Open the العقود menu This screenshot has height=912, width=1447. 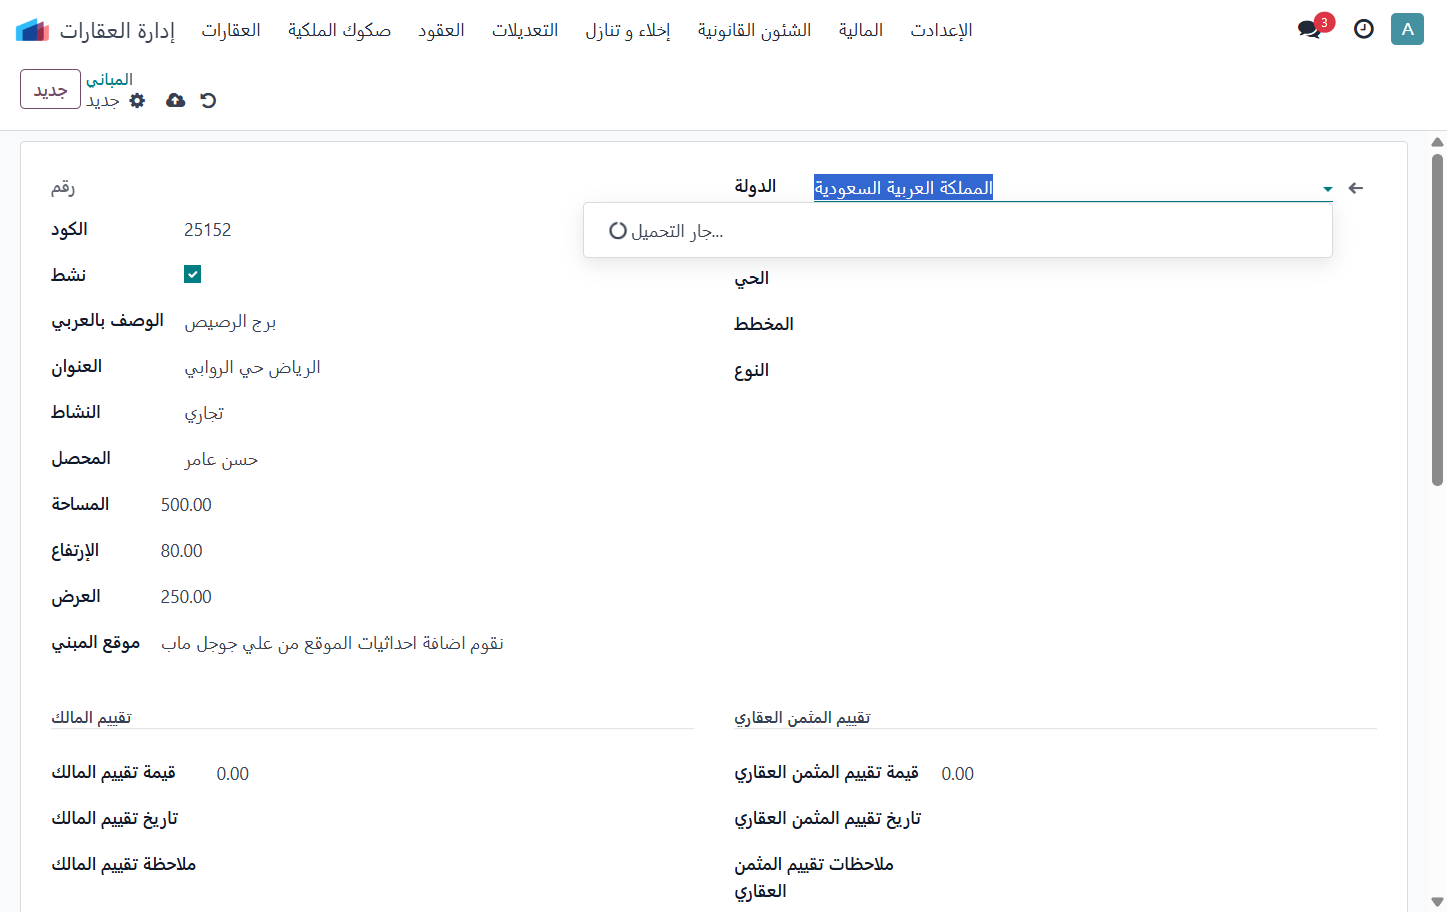441,30
